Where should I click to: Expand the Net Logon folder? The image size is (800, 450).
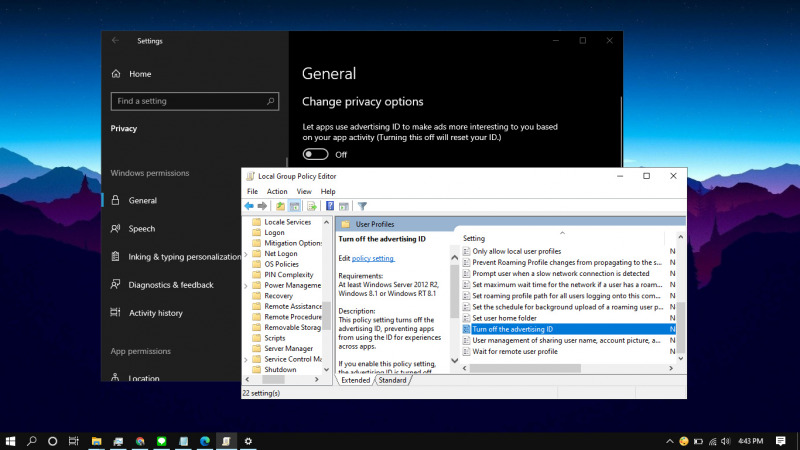(246, 254)
